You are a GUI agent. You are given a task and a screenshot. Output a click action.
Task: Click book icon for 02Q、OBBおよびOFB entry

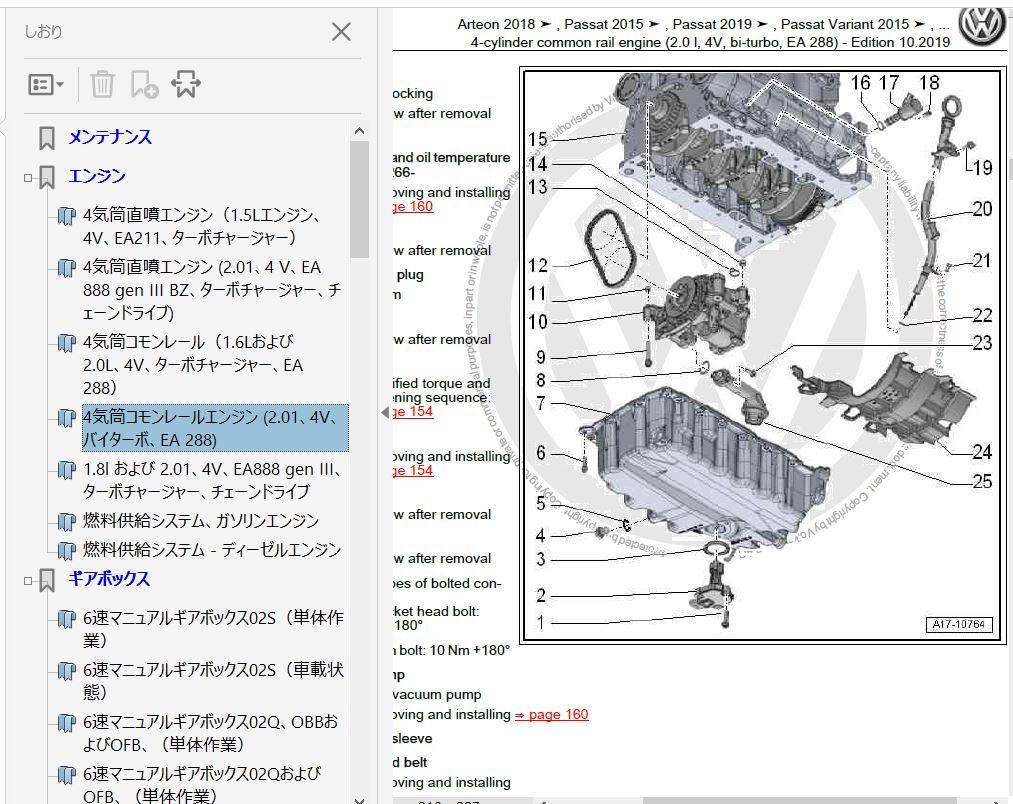click(x=67, y=723)
